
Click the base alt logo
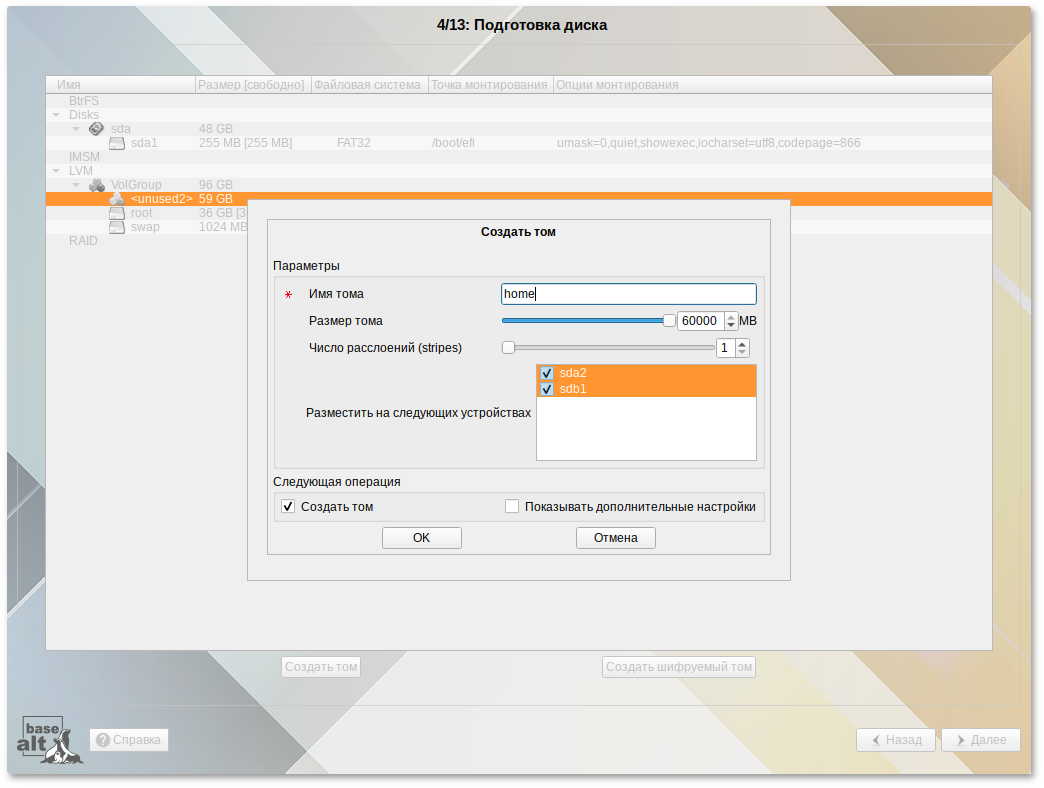point(50,740)
